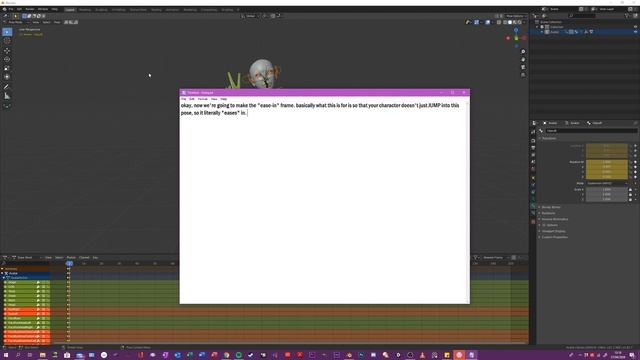
Task: Toggle camera view icon in viewport
Action: point(523,67)
